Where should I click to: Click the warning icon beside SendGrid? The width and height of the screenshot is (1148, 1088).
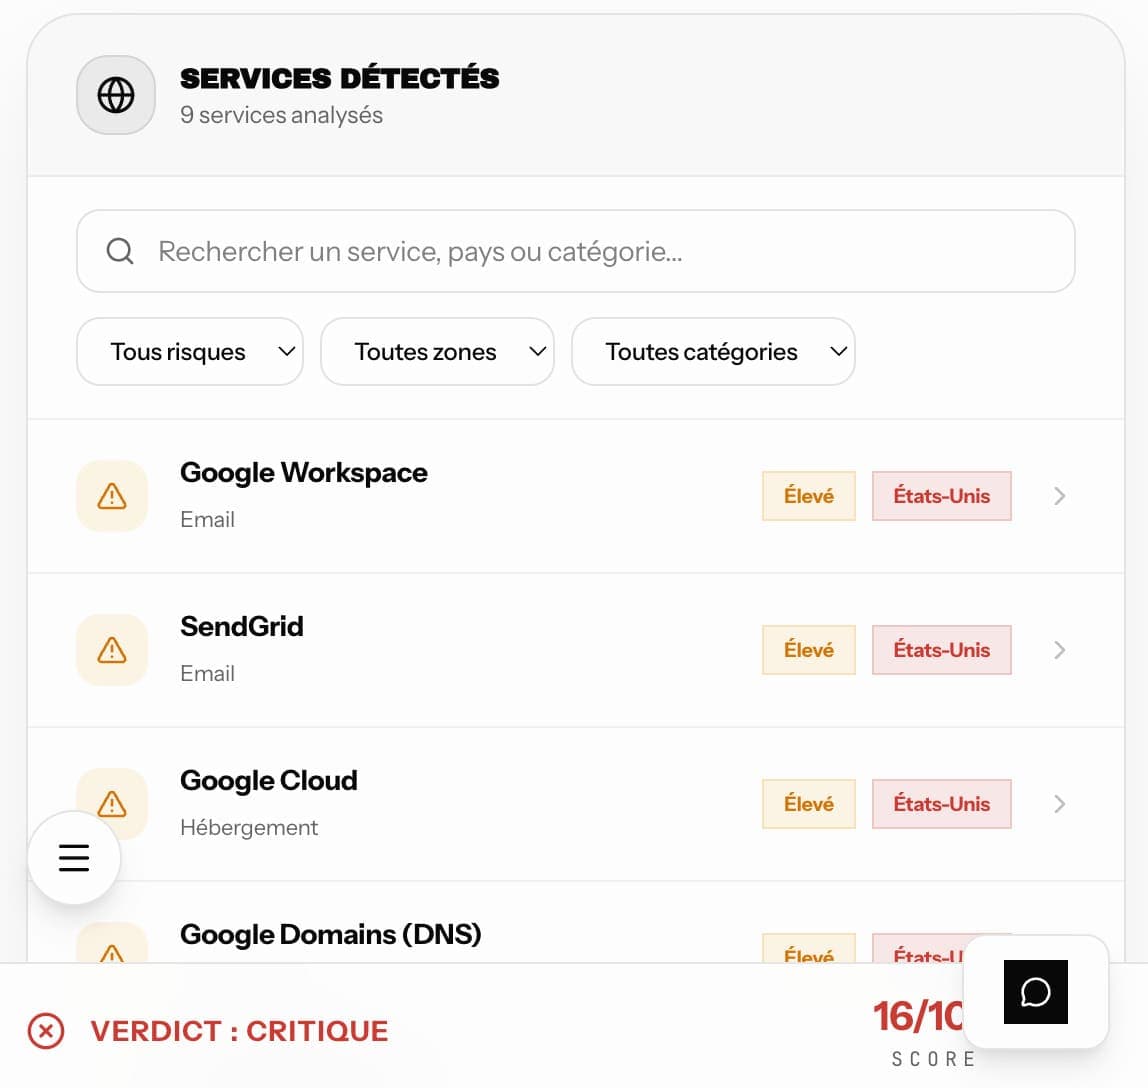tap(112, 650)
